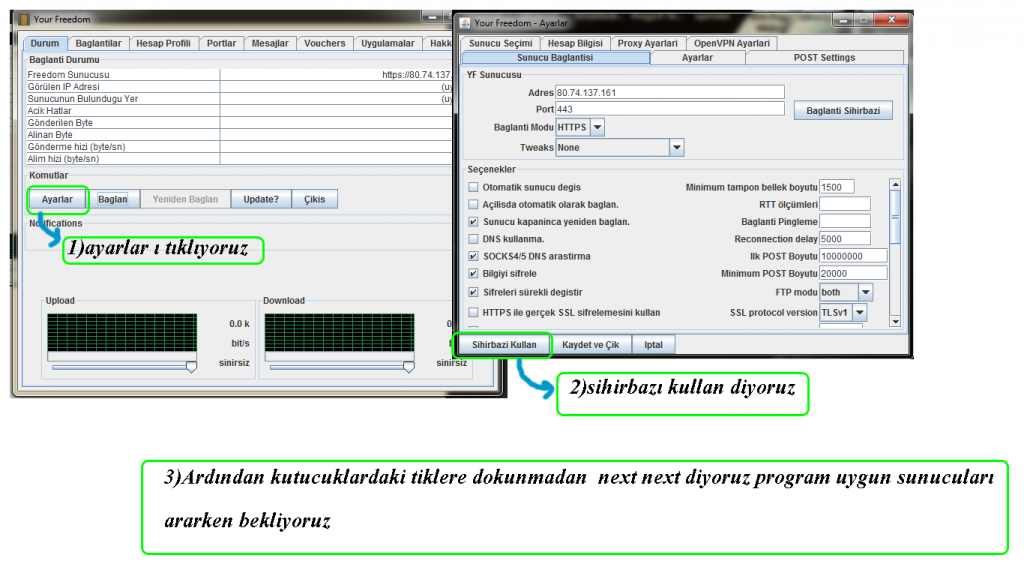Click the Çikis button

point(314,199)
